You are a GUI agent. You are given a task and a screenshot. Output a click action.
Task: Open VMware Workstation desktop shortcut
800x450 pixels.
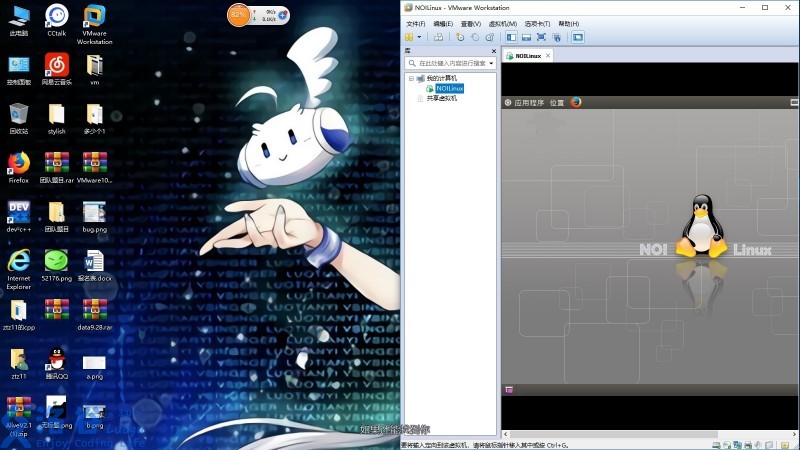pos(94,24)
